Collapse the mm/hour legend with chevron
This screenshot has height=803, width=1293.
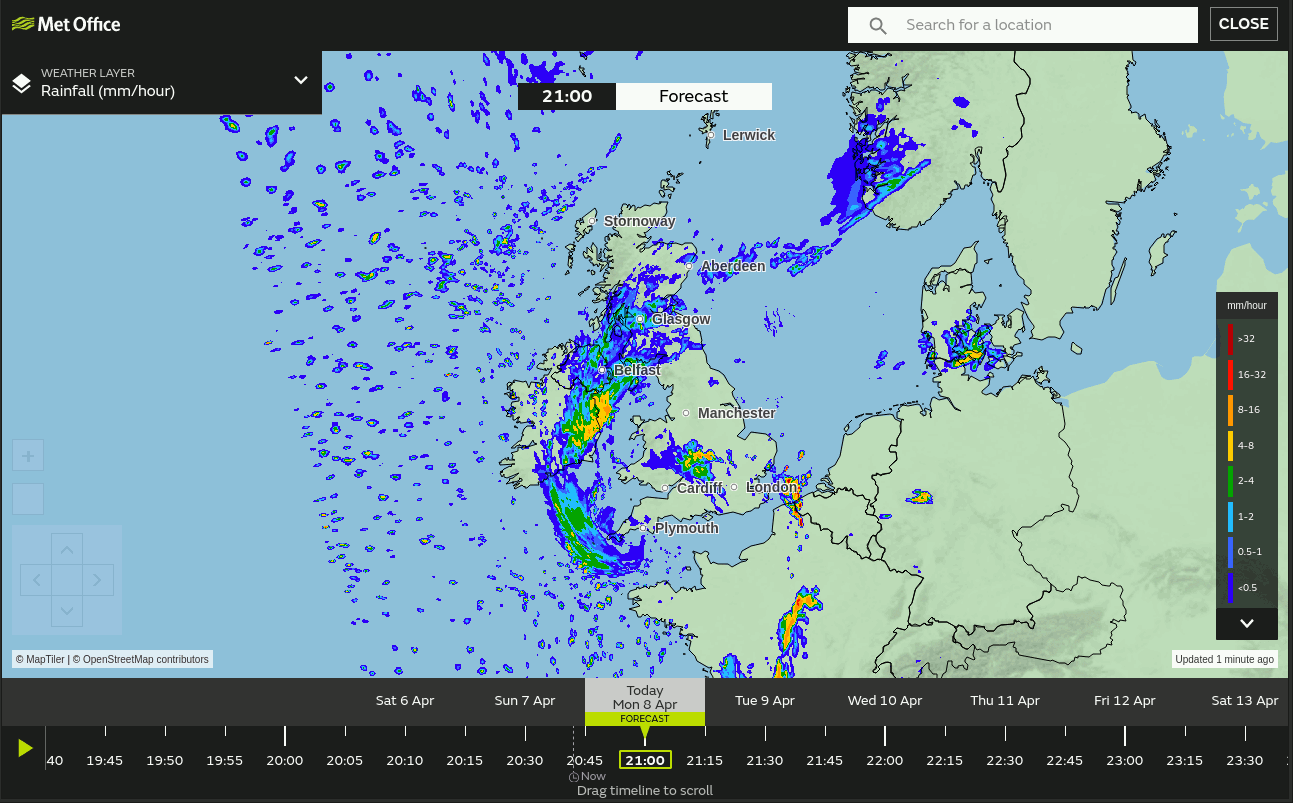pos(1247,623)
